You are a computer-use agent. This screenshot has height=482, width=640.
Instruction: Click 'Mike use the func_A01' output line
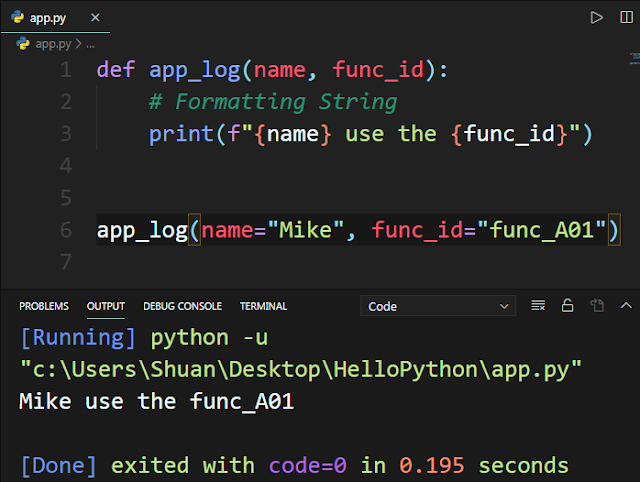coord(157,402)
